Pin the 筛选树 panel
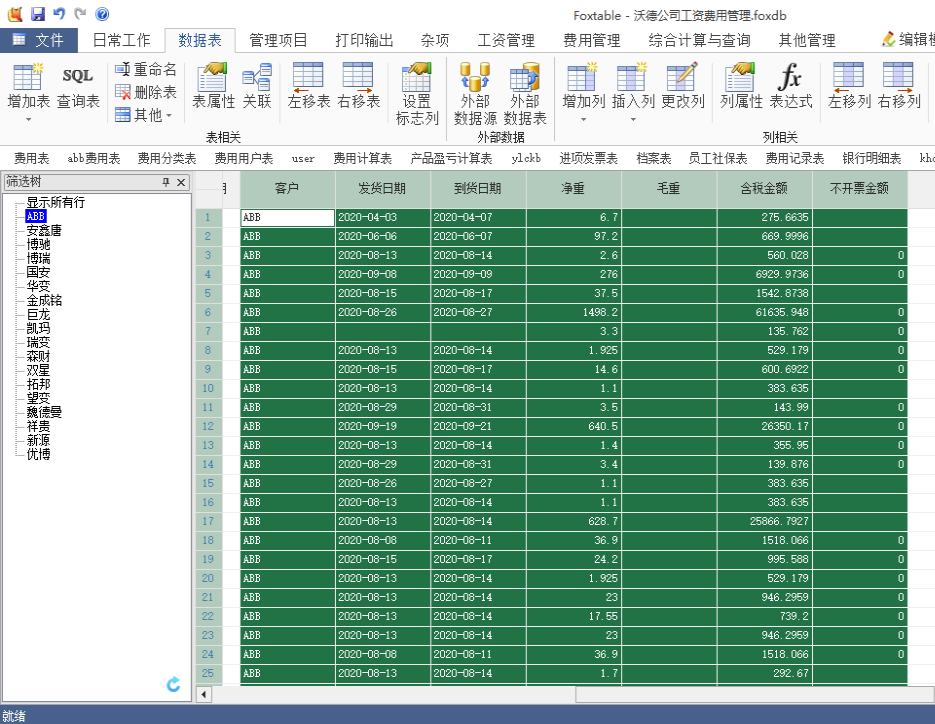 click(166, 182)
